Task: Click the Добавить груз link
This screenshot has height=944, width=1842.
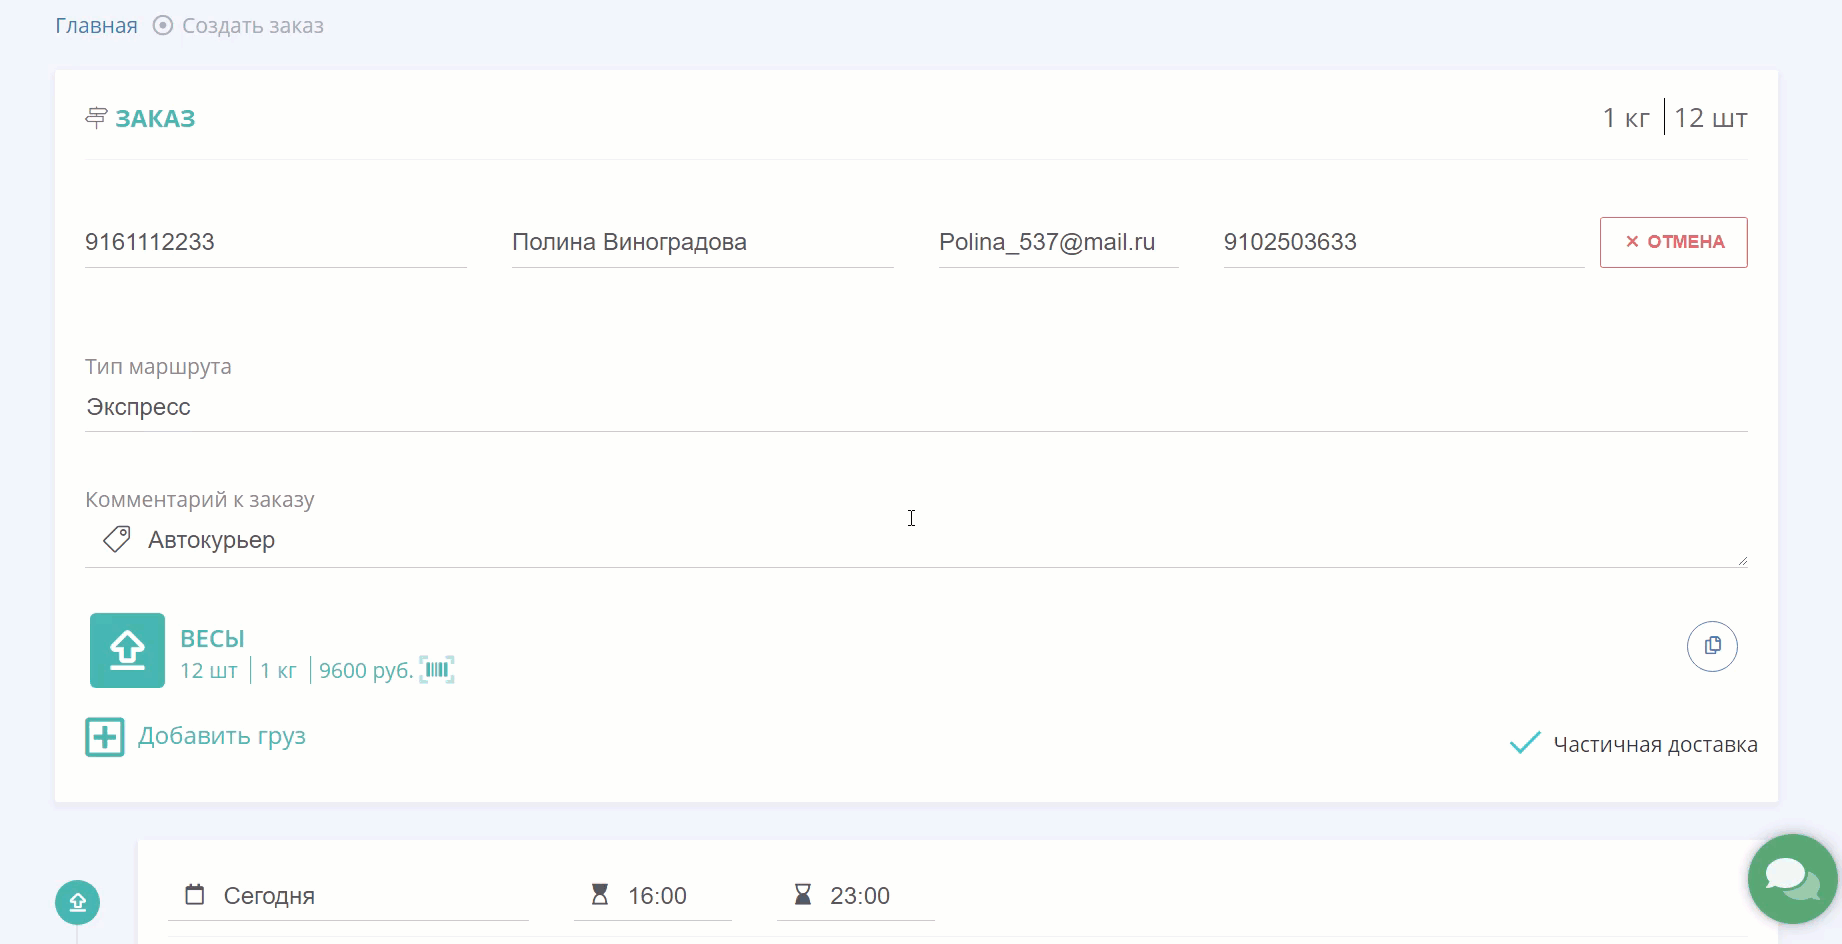Action: pyautogui.click(x=222, y=736)
